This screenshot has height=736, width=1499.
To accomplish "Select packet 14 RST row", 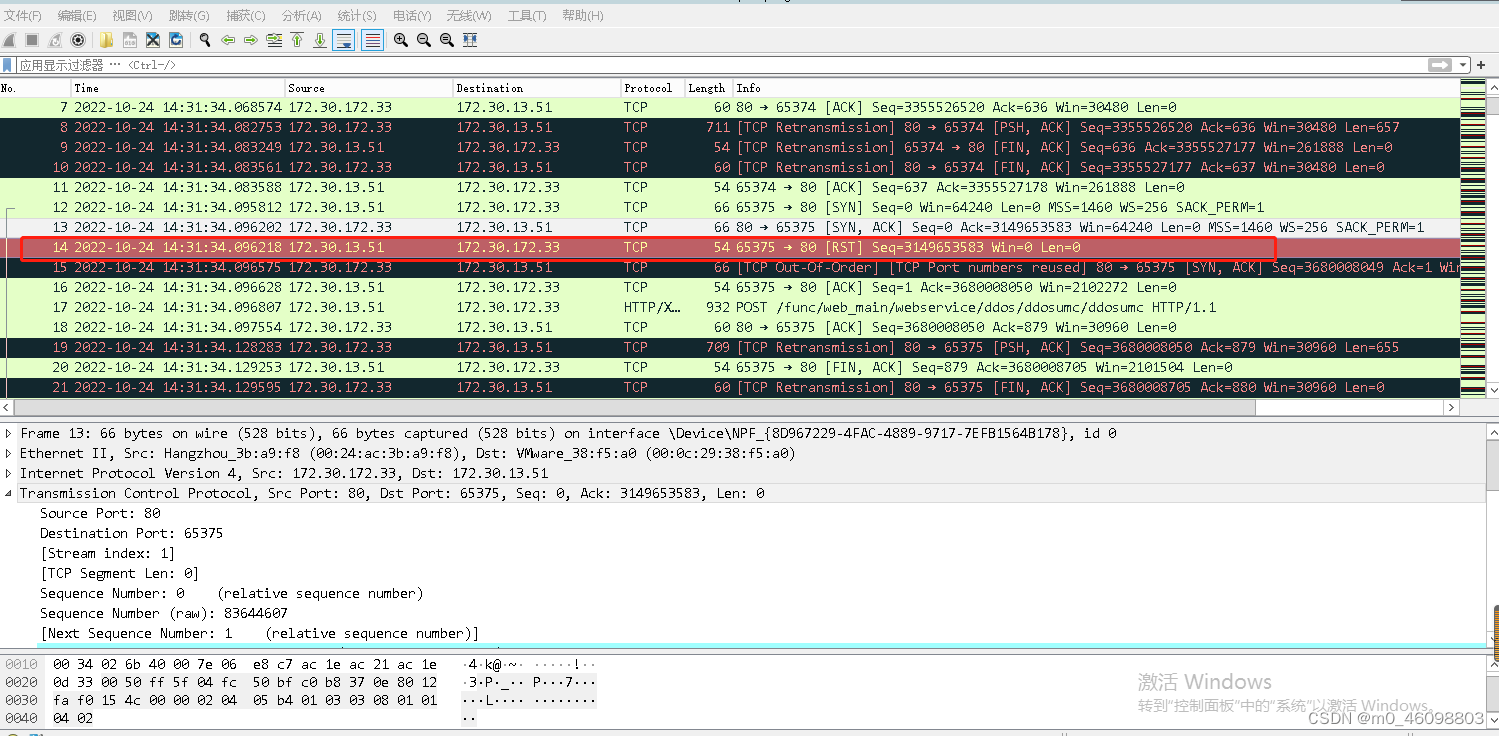I will [x=729, y=247].
